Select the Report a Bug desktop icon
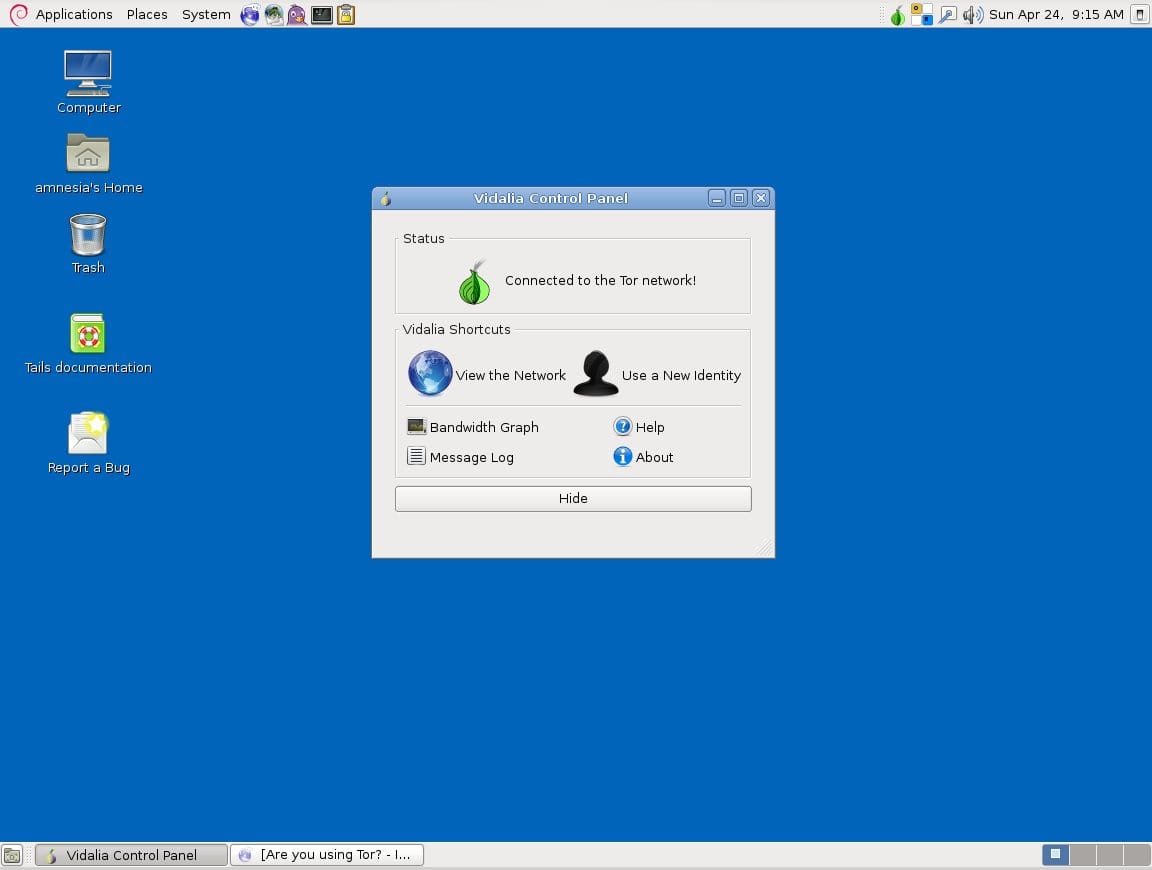 pyautogui.click(x=88, y=435)
